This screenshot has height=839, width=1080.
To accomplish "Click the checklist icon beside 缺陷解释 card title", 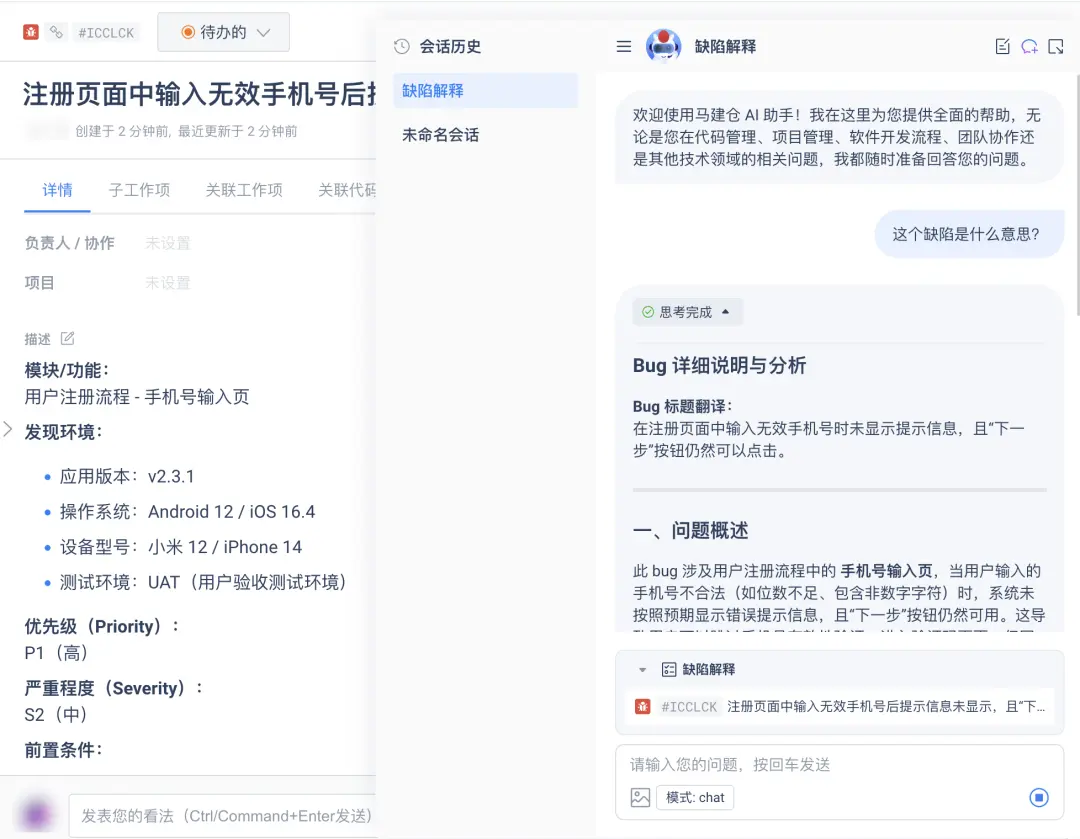I will 668,670.
